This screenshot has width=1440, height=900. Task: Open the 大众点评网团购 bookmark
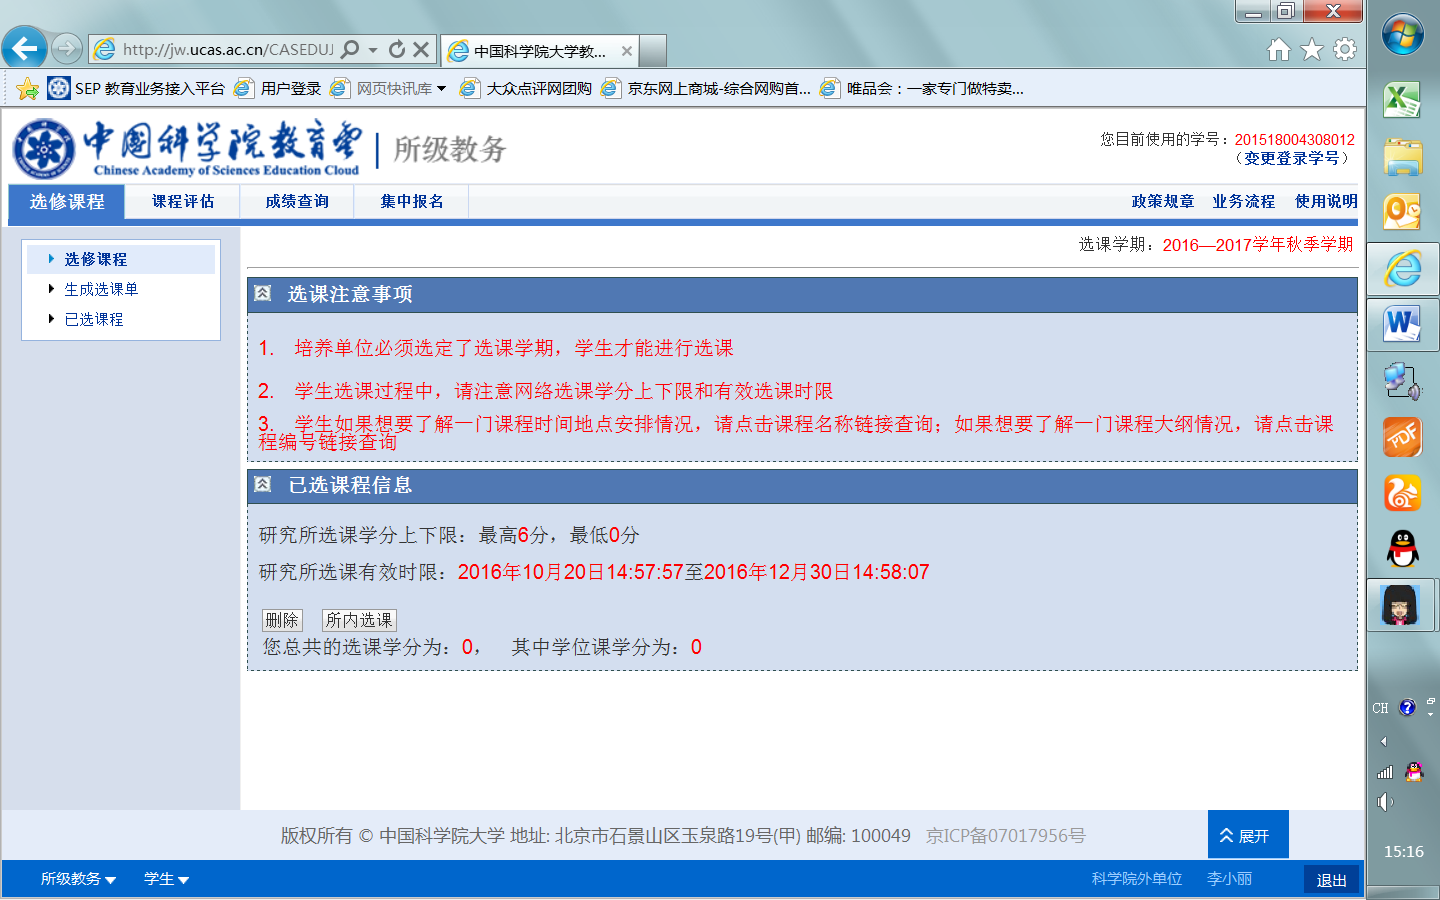click(x=526, y=89)
